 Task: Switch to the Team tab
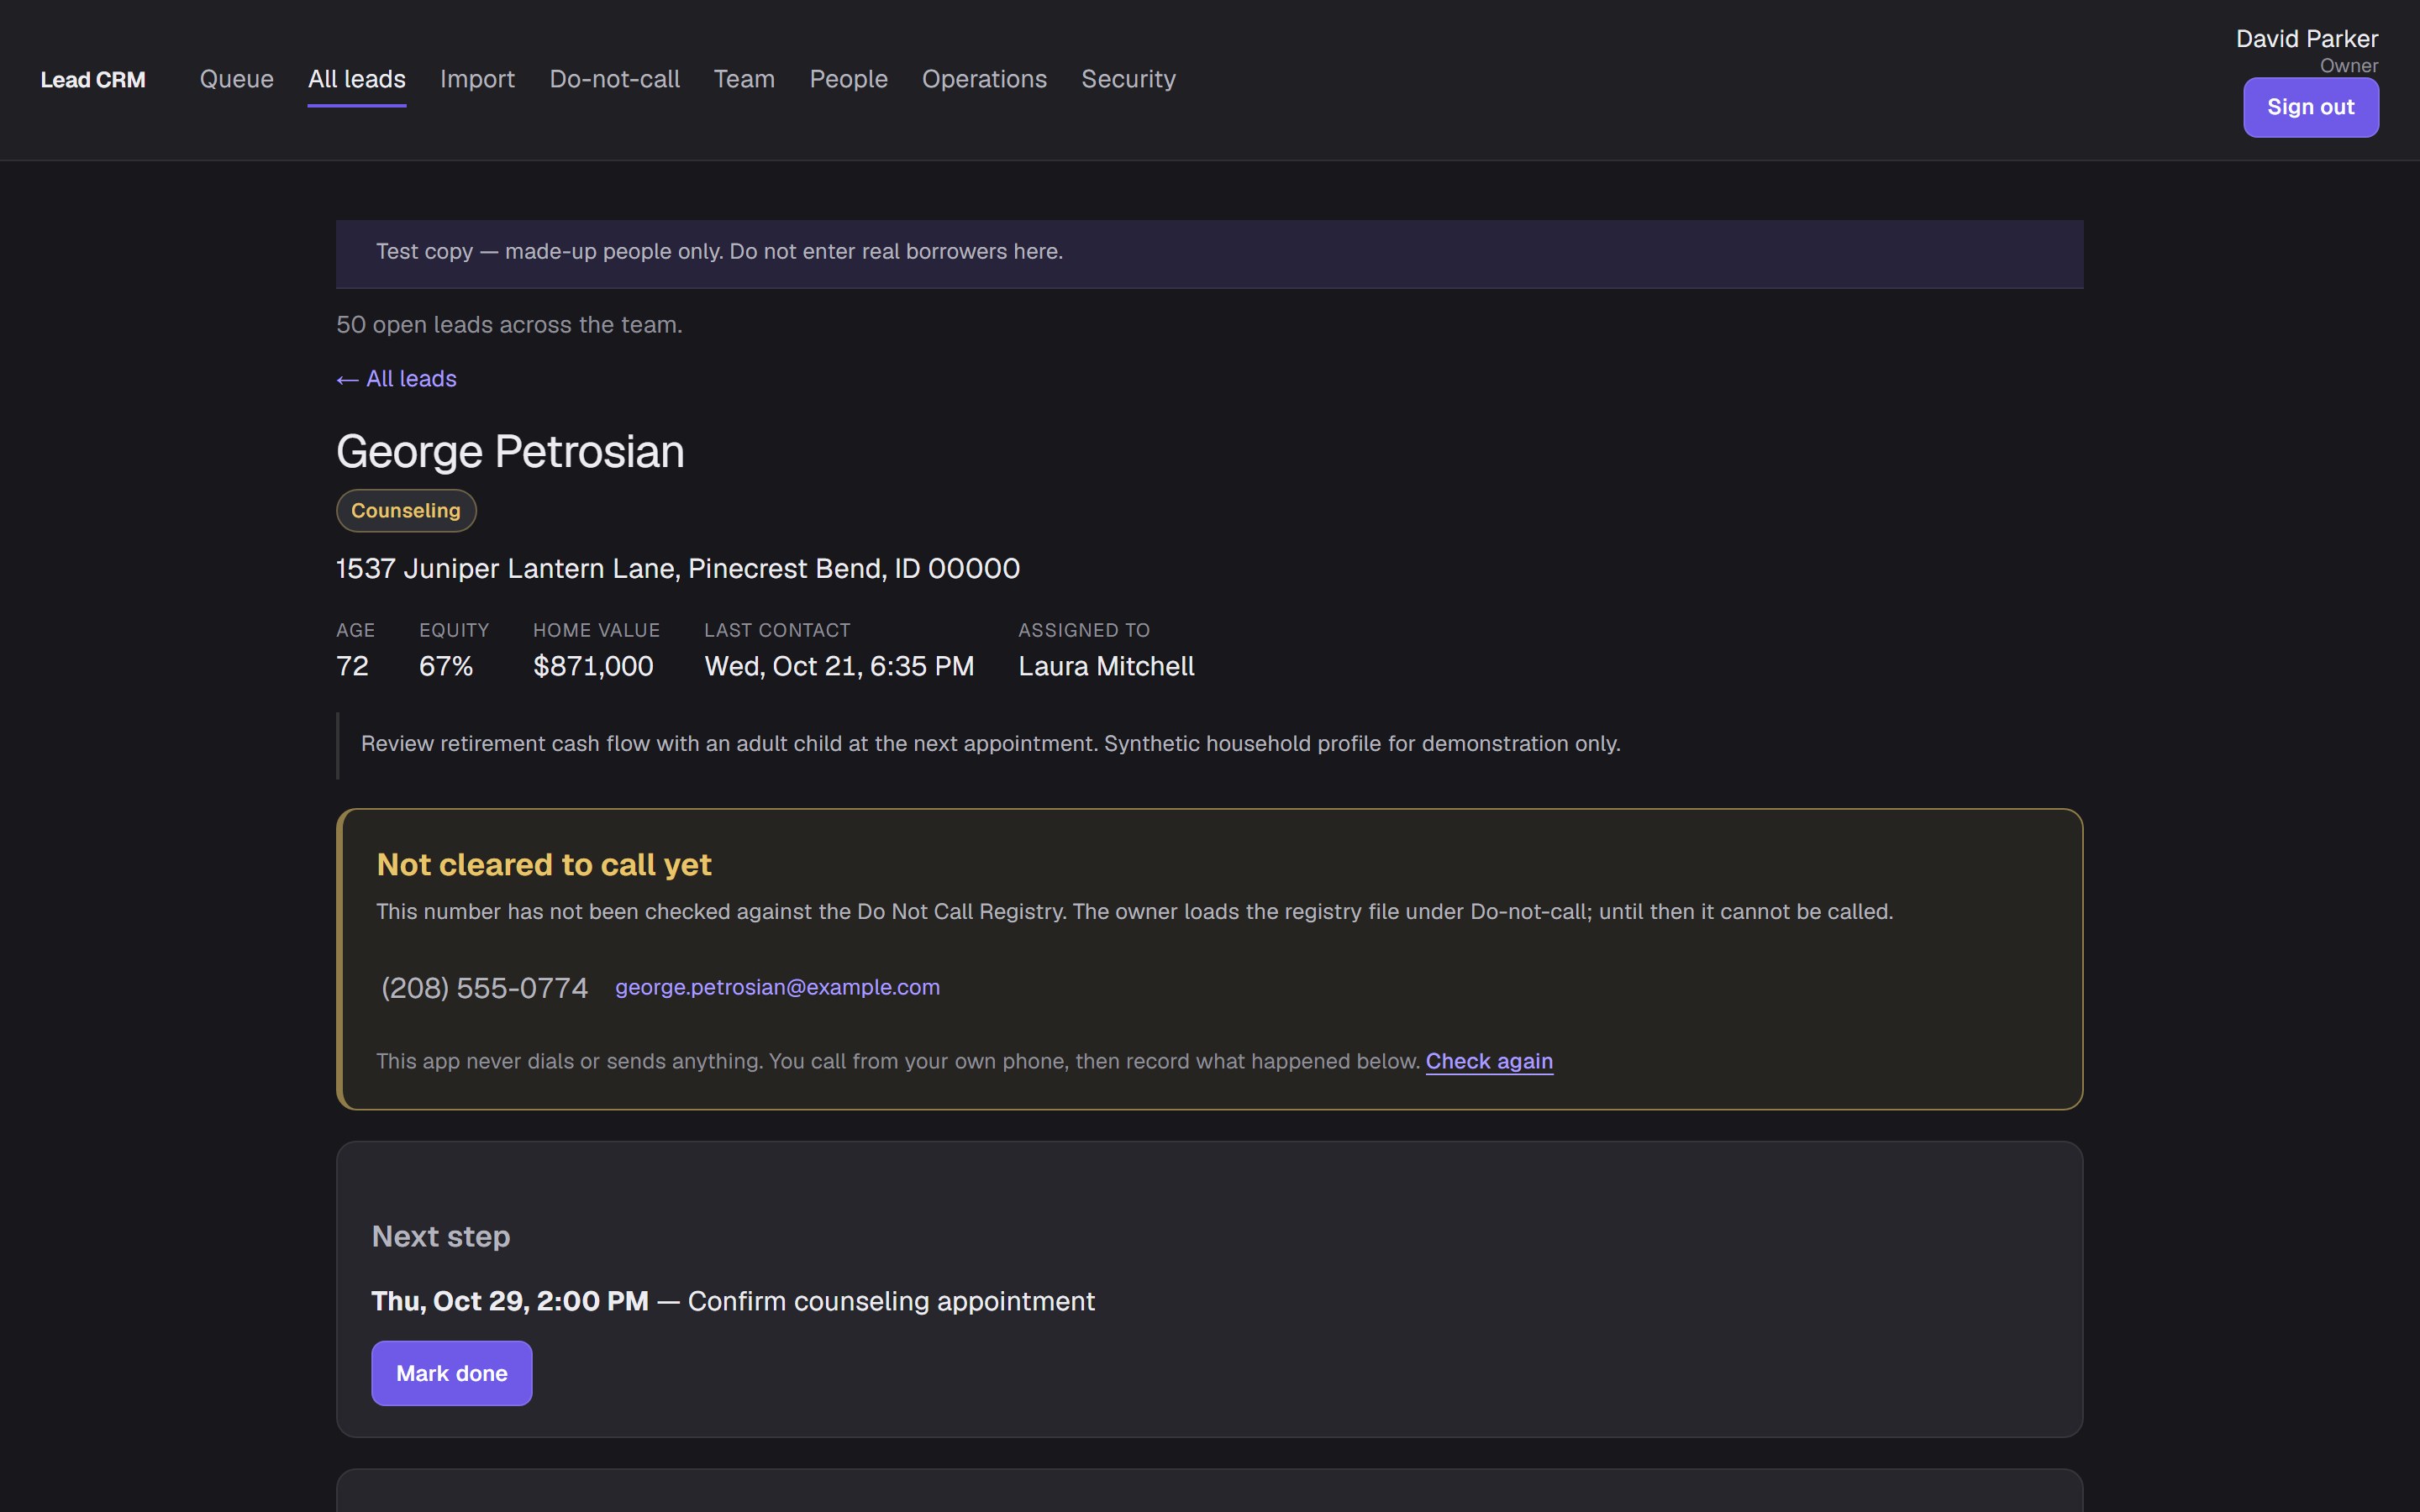pos(744,79)
